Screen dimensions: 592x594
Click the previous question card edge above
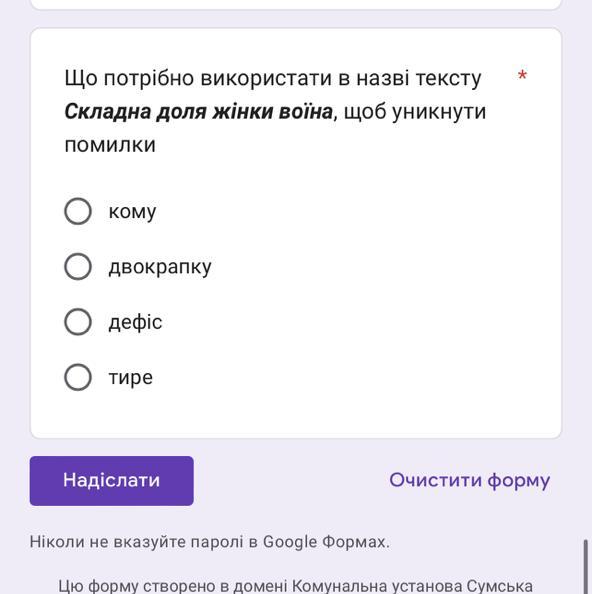coord(295,5)
